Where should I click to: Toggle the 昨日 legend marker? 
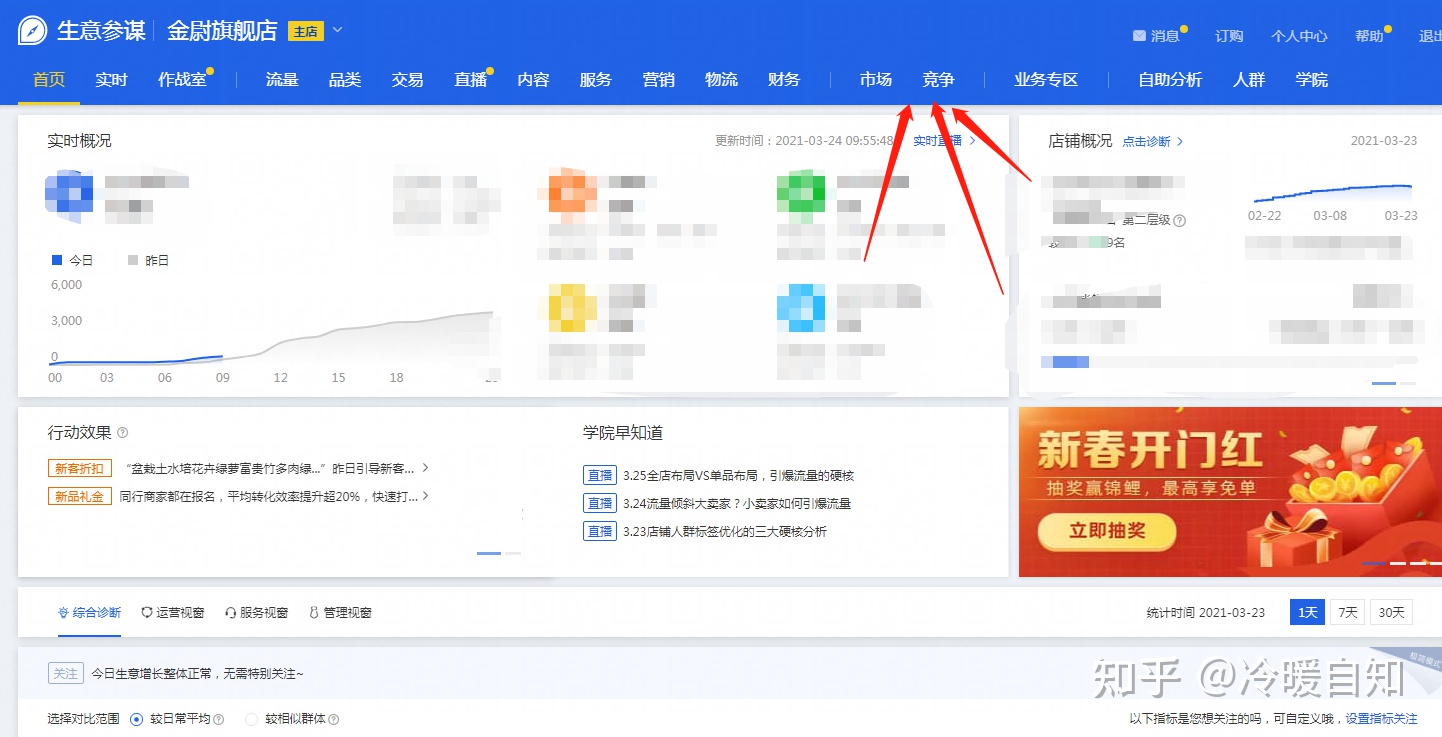[x=133, y=260]
